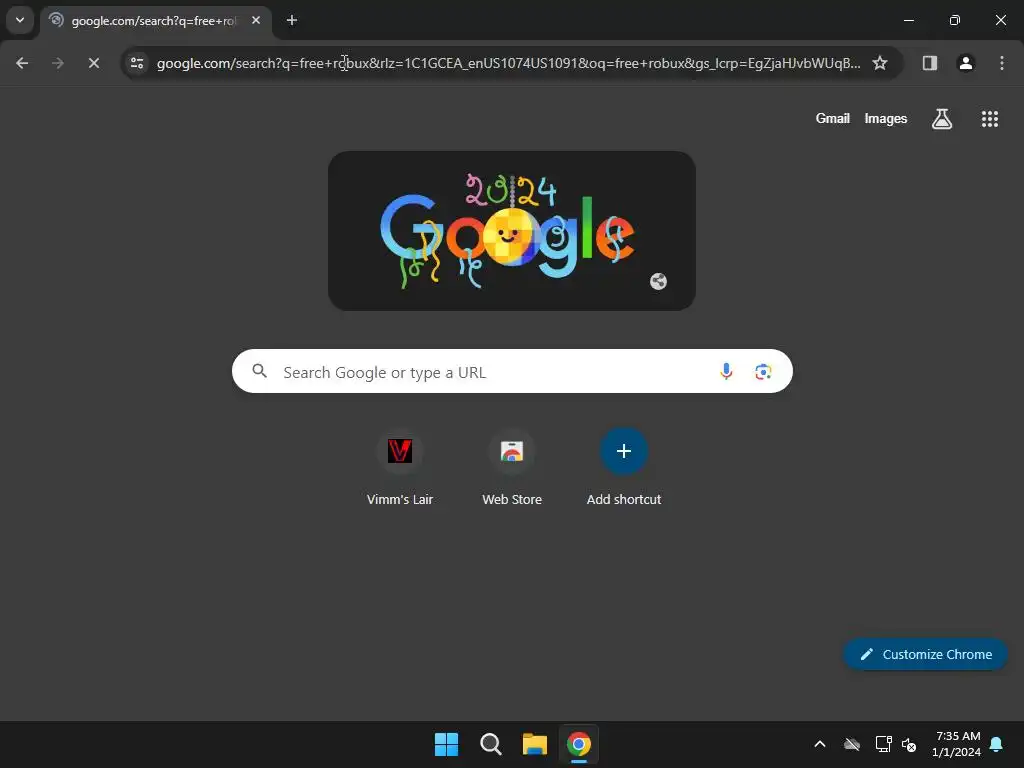
Task: Share the Google Doodle
Action: [658, 281]
